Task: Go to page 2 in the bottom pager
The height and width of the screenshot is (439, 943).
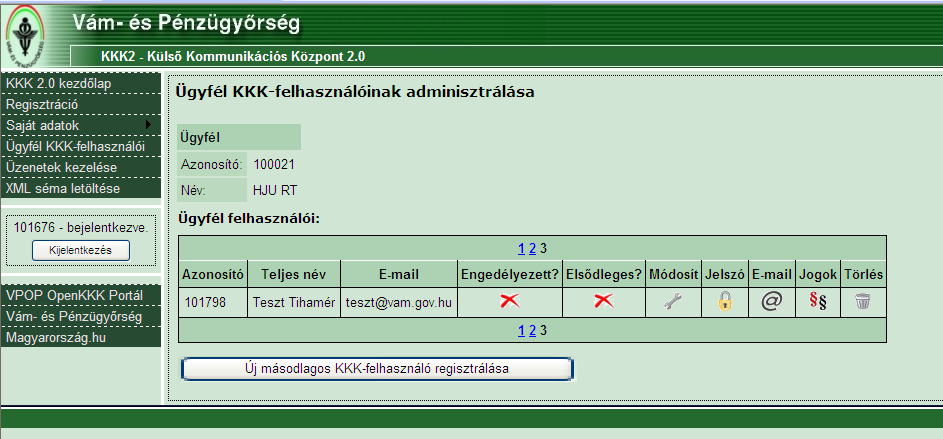Action: pos(532,330)
